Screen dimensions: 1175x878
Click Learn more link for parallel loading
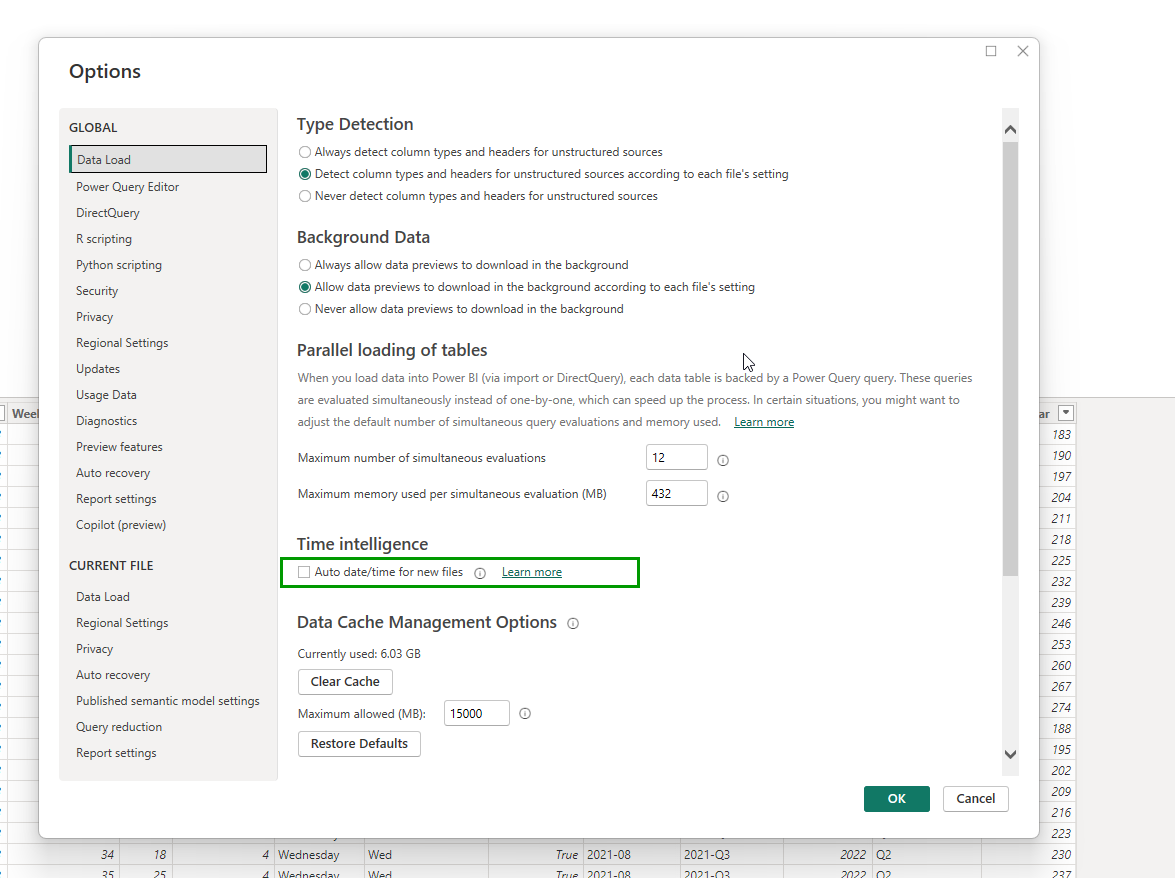click(764, 423)
